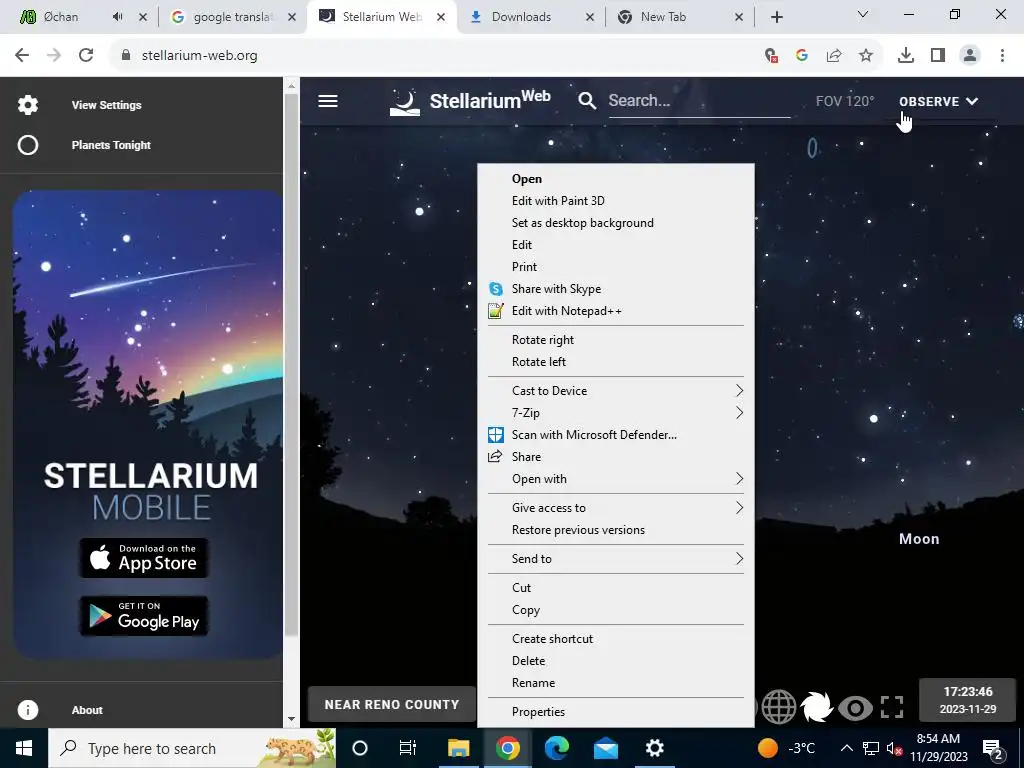Select Scan with Microsoft Defender
1024x768 pixels.
pos(594,435)
